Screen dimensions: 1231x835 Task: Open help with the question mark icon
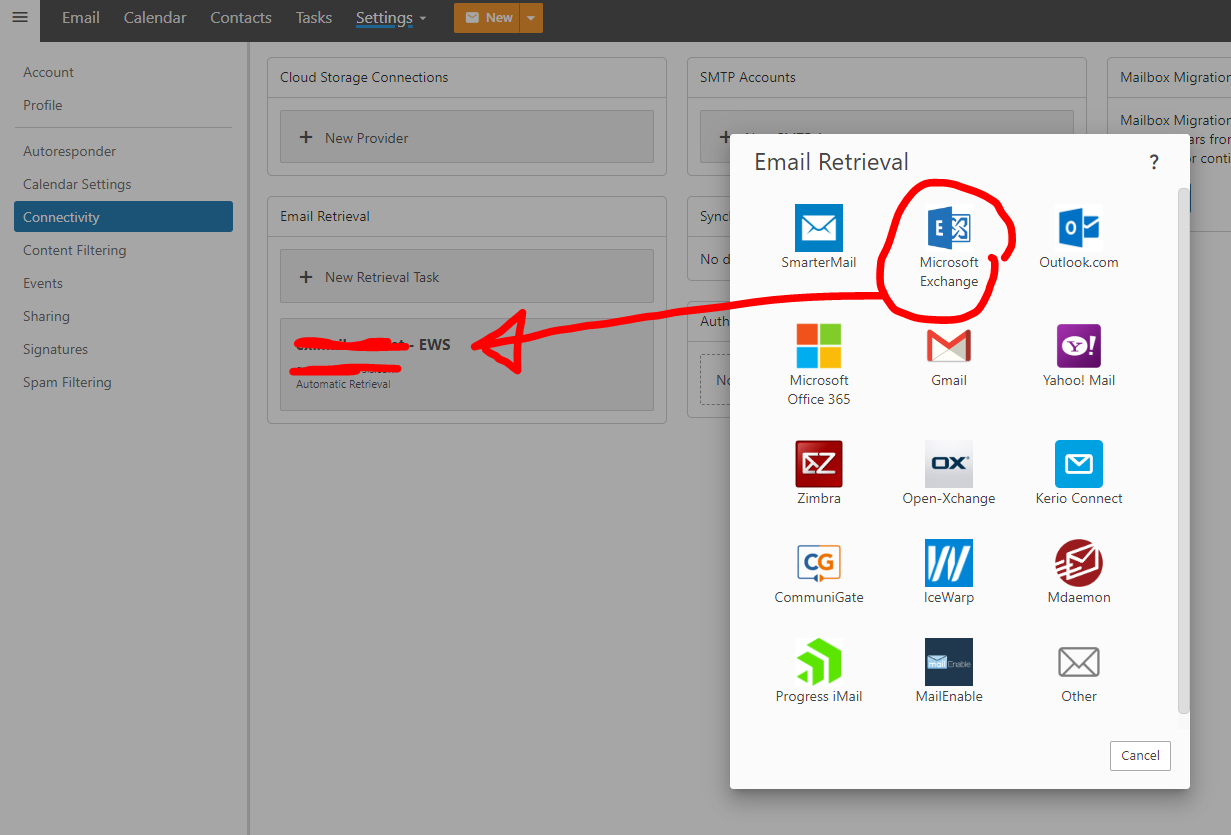point(1154,162)
